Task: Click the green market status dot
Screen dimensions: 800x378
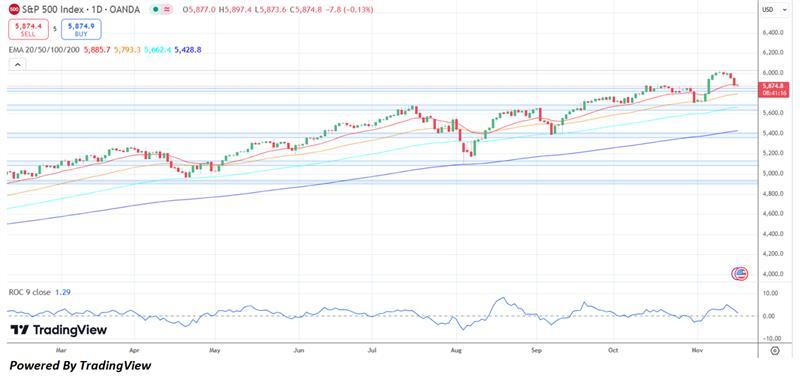Action: coord(155,10)
